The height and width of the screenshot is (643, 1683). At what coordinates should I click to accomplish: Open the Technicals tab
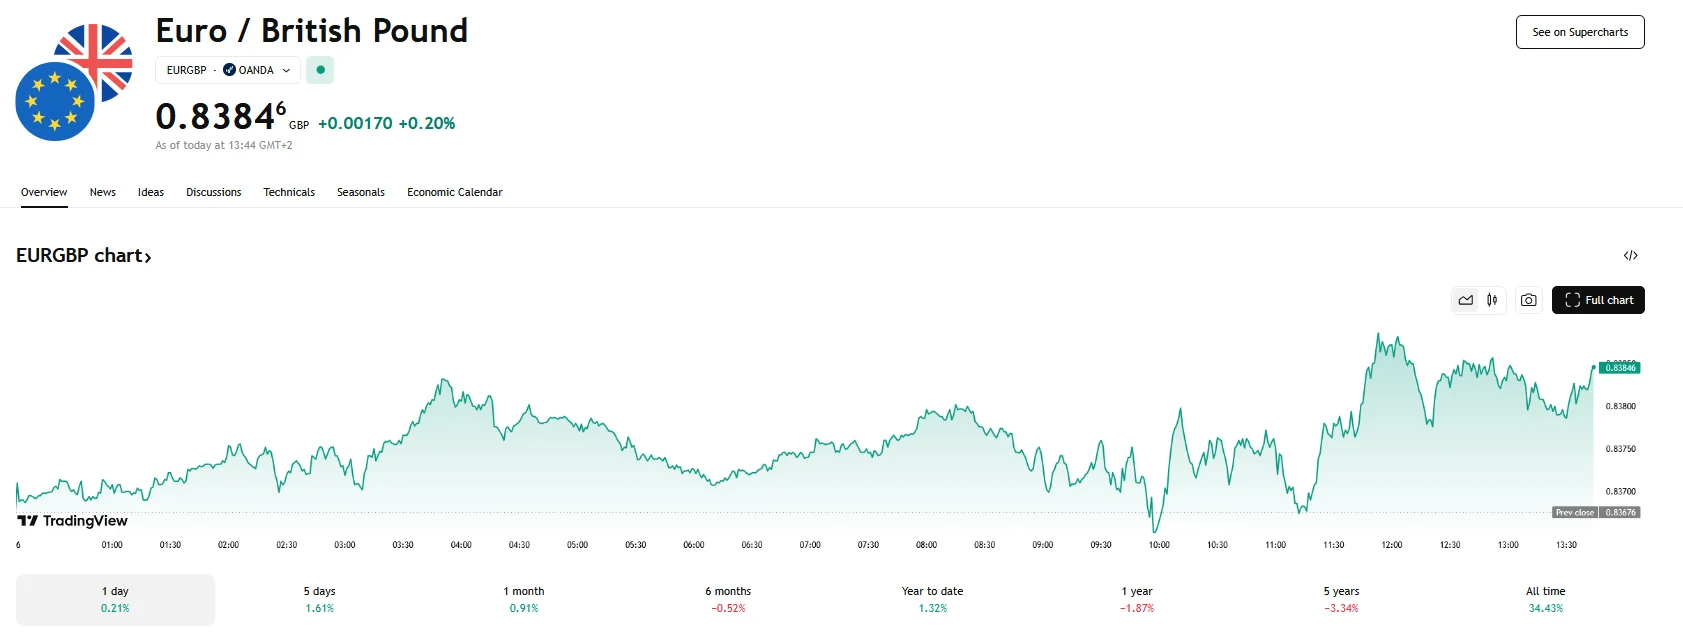pyautogui.click(x=289, y=192)
